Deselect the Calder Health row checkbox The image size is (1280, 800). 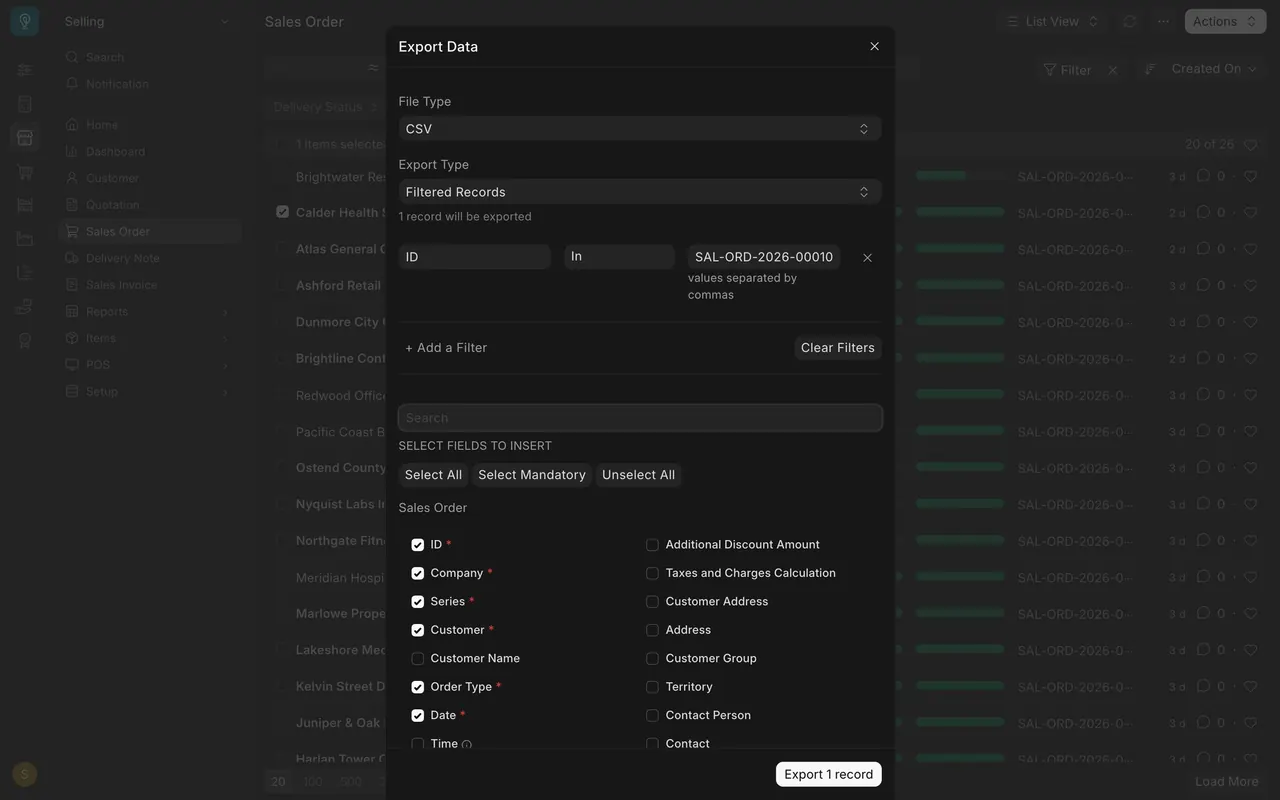[282, 212]
